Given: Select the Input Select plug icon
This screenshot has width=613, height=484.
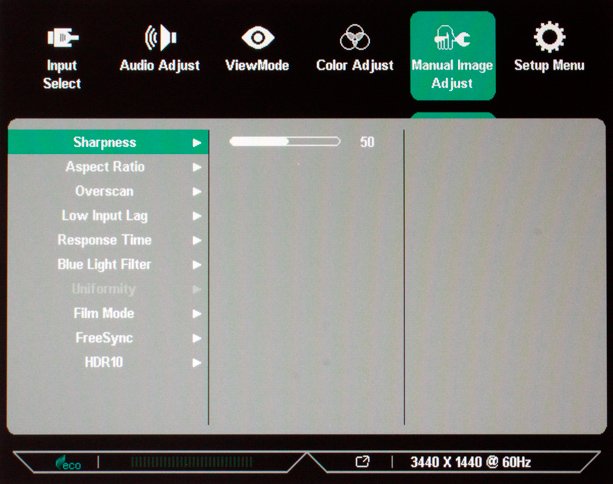Looking at the screenshot, I should click(62, 39).
